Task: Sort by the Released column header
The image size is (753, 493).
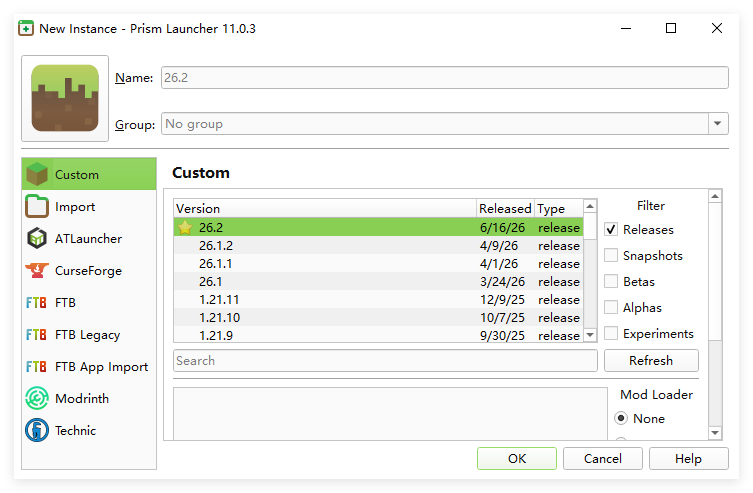Action: point(505,208)
